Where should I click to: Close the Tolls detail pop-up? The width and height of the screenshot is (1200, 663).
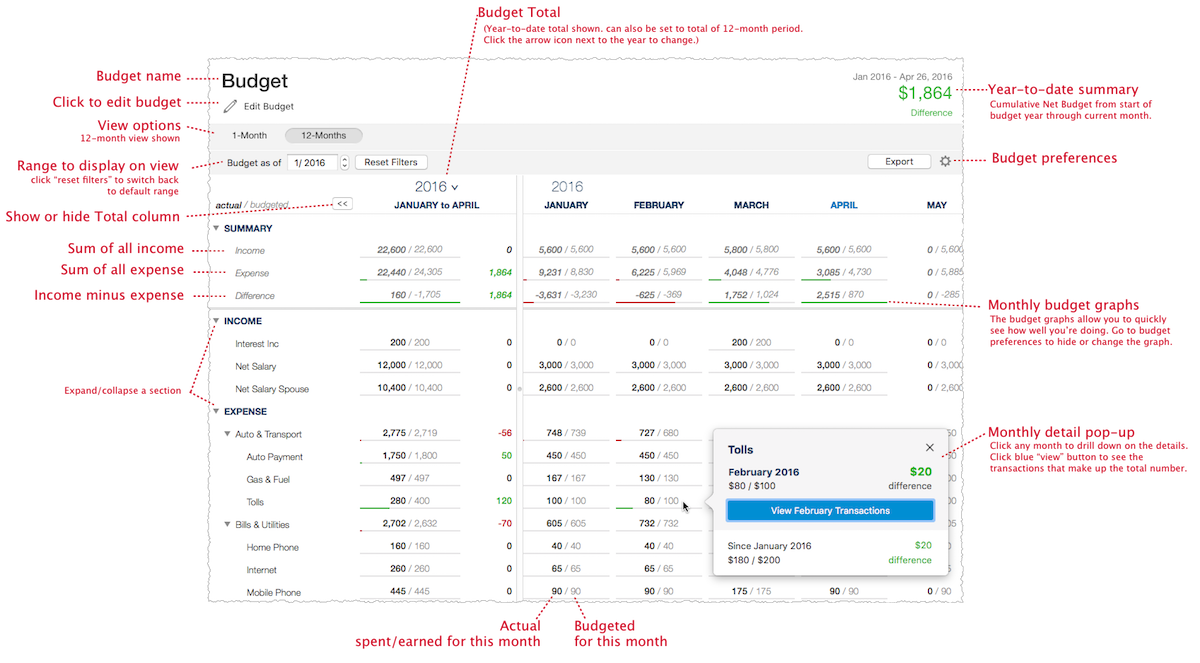929,448
